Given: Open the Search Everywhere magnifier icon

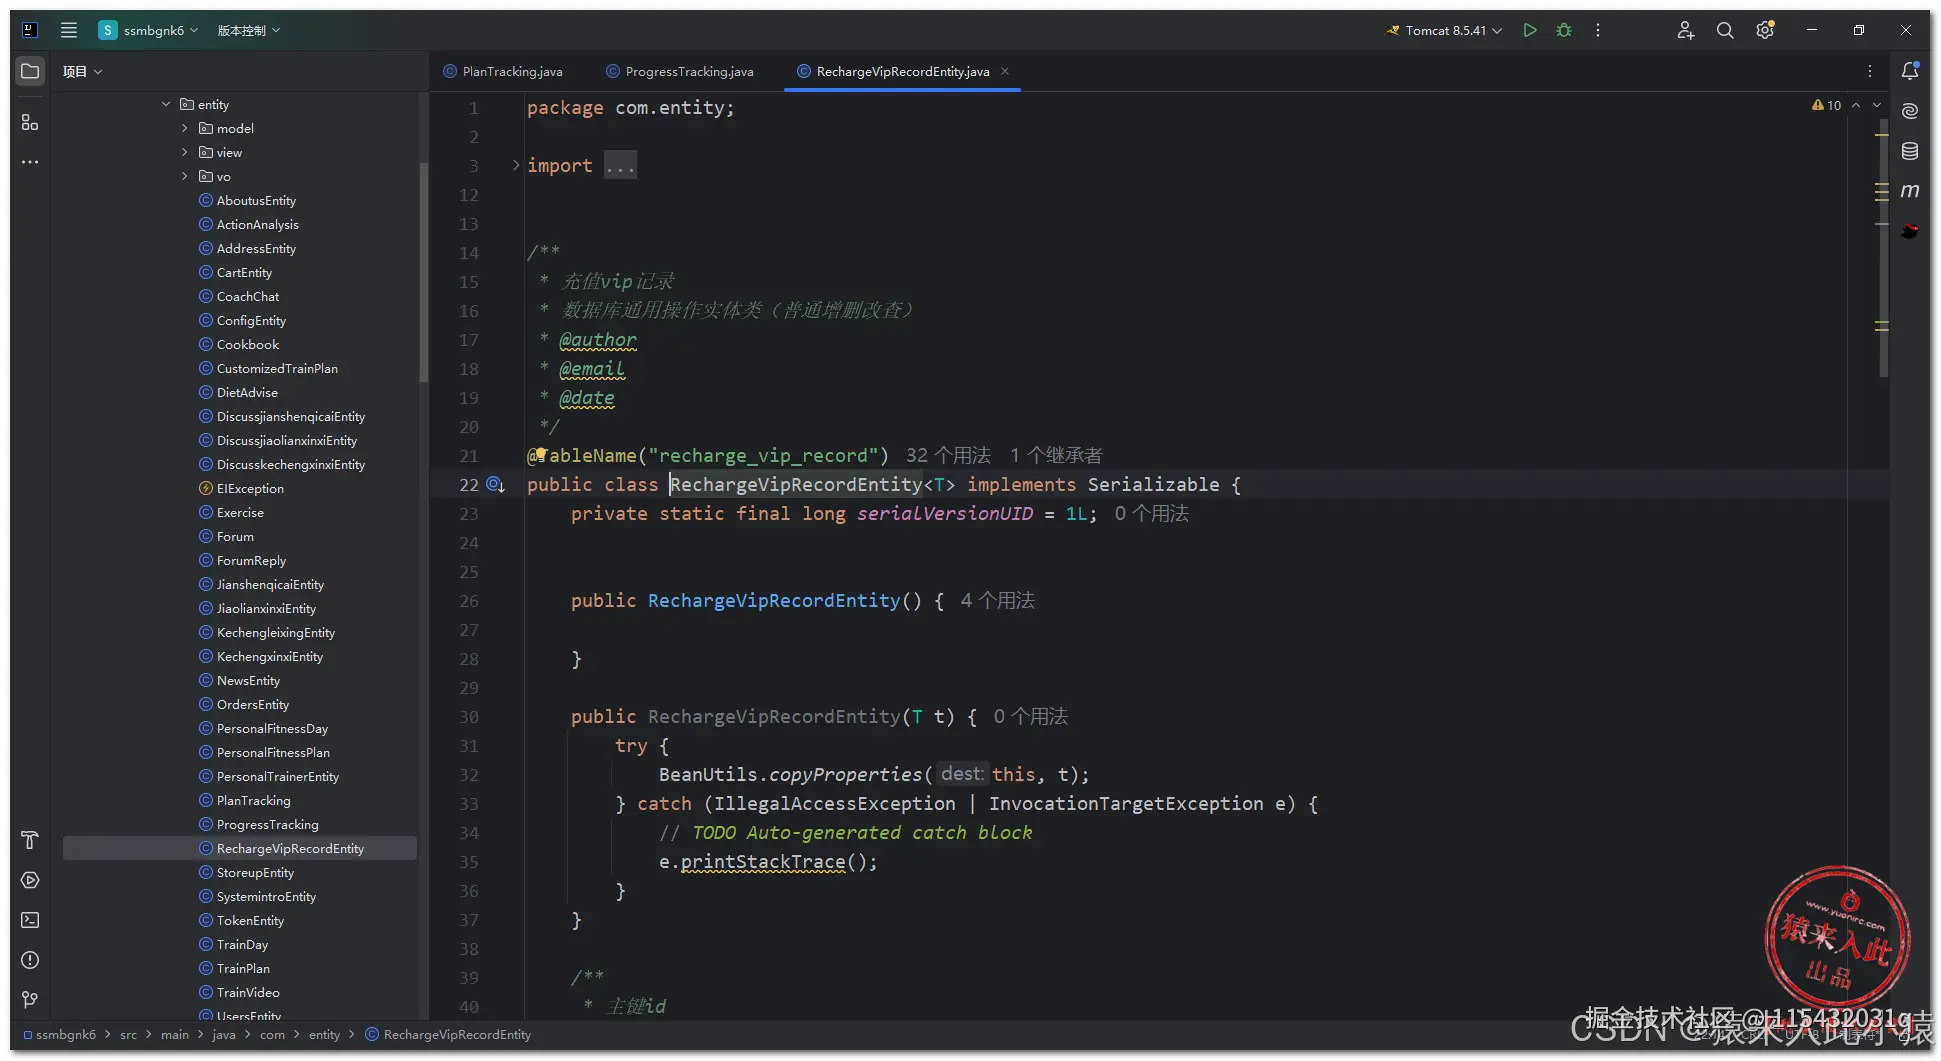Looking at the screenshot, I should click(1725, 30).
